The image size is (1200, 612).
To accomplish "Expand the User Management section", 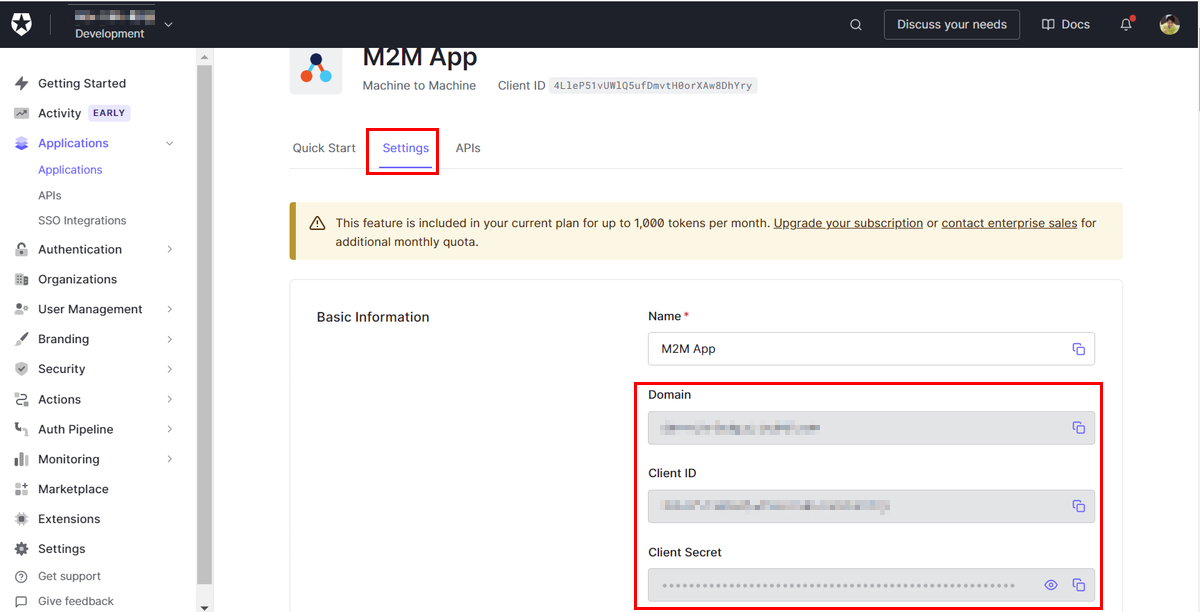I will tap(90, 309).
